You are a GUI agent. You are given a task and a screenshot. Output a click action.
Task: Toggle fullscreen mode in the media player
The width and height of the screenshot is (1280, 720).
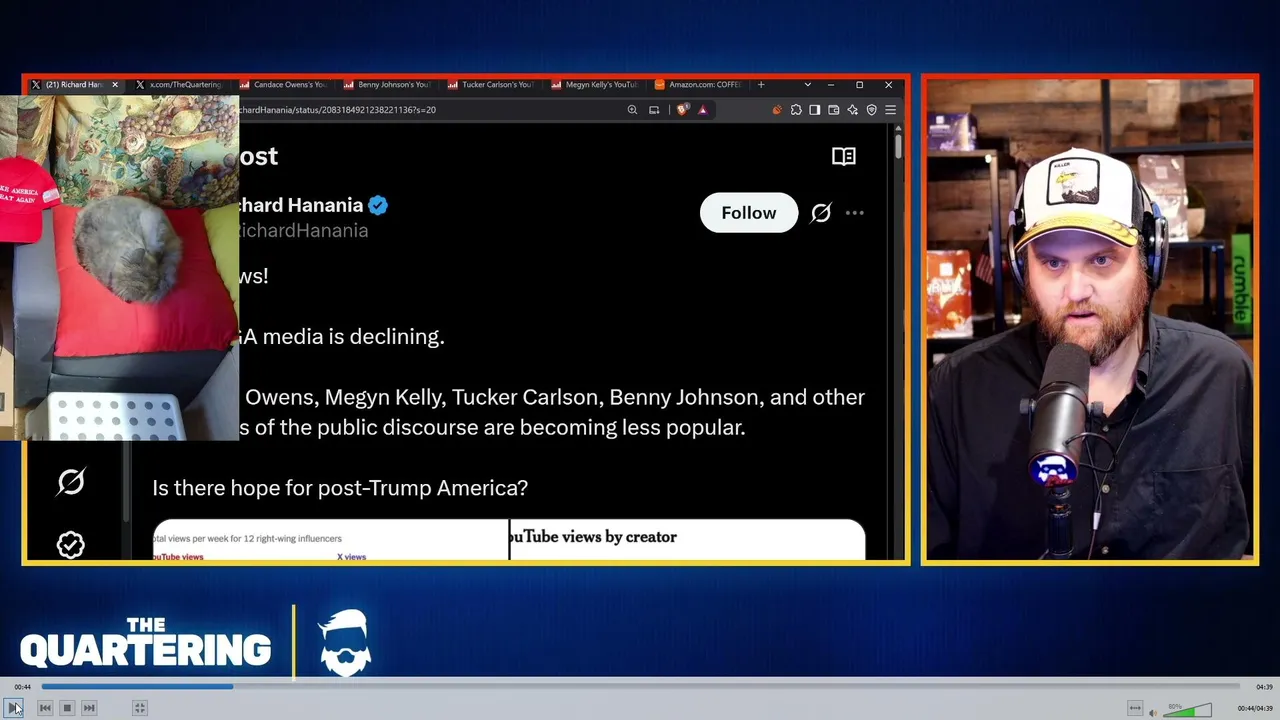point(140,708)
